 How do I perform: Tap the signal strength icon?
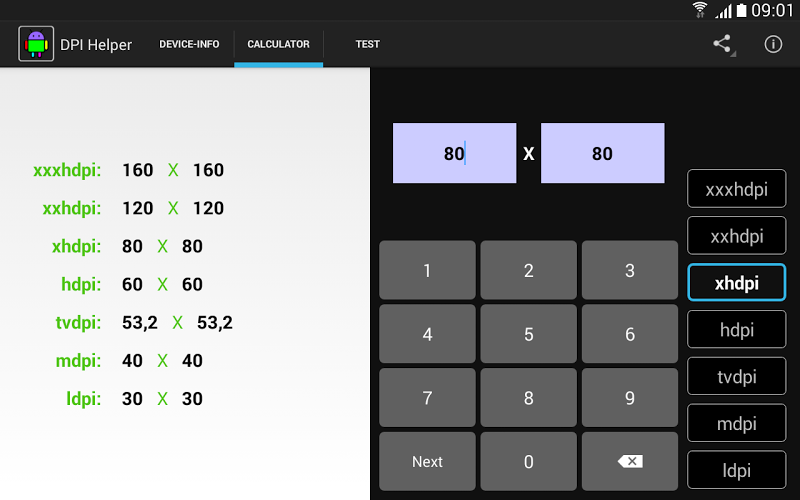(x=723, y=11)
